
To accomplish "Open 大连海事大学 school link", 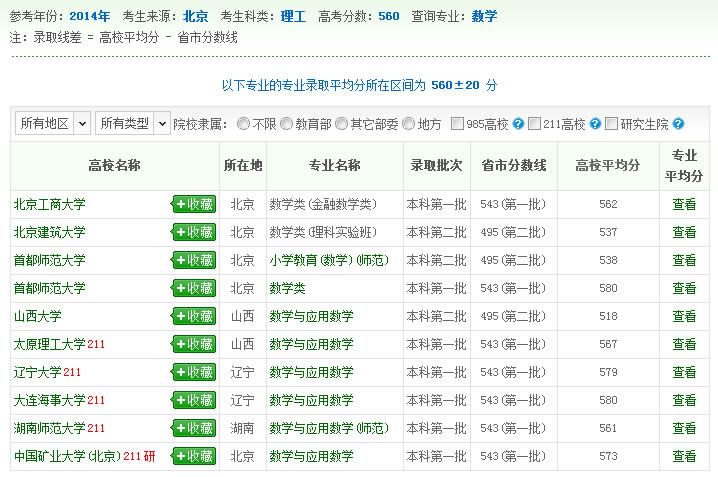I will [49, 400].
